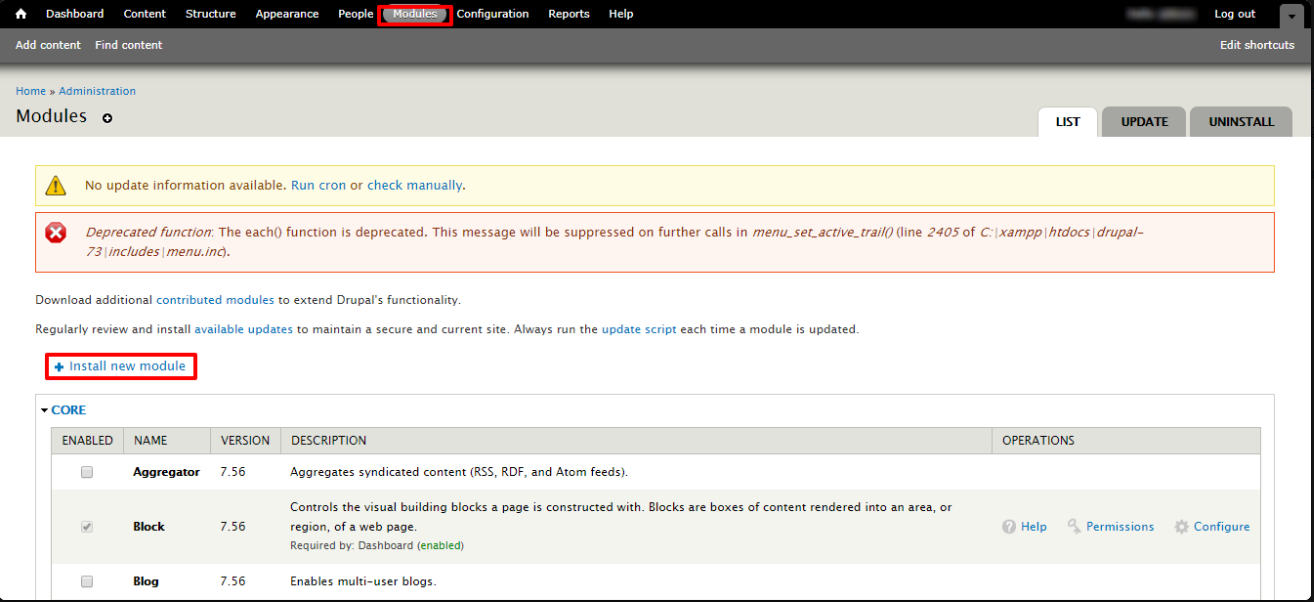This screenshot has width=1314, height=602.
Task: Enable the Blog module checkbox
Action: [87, 581]
